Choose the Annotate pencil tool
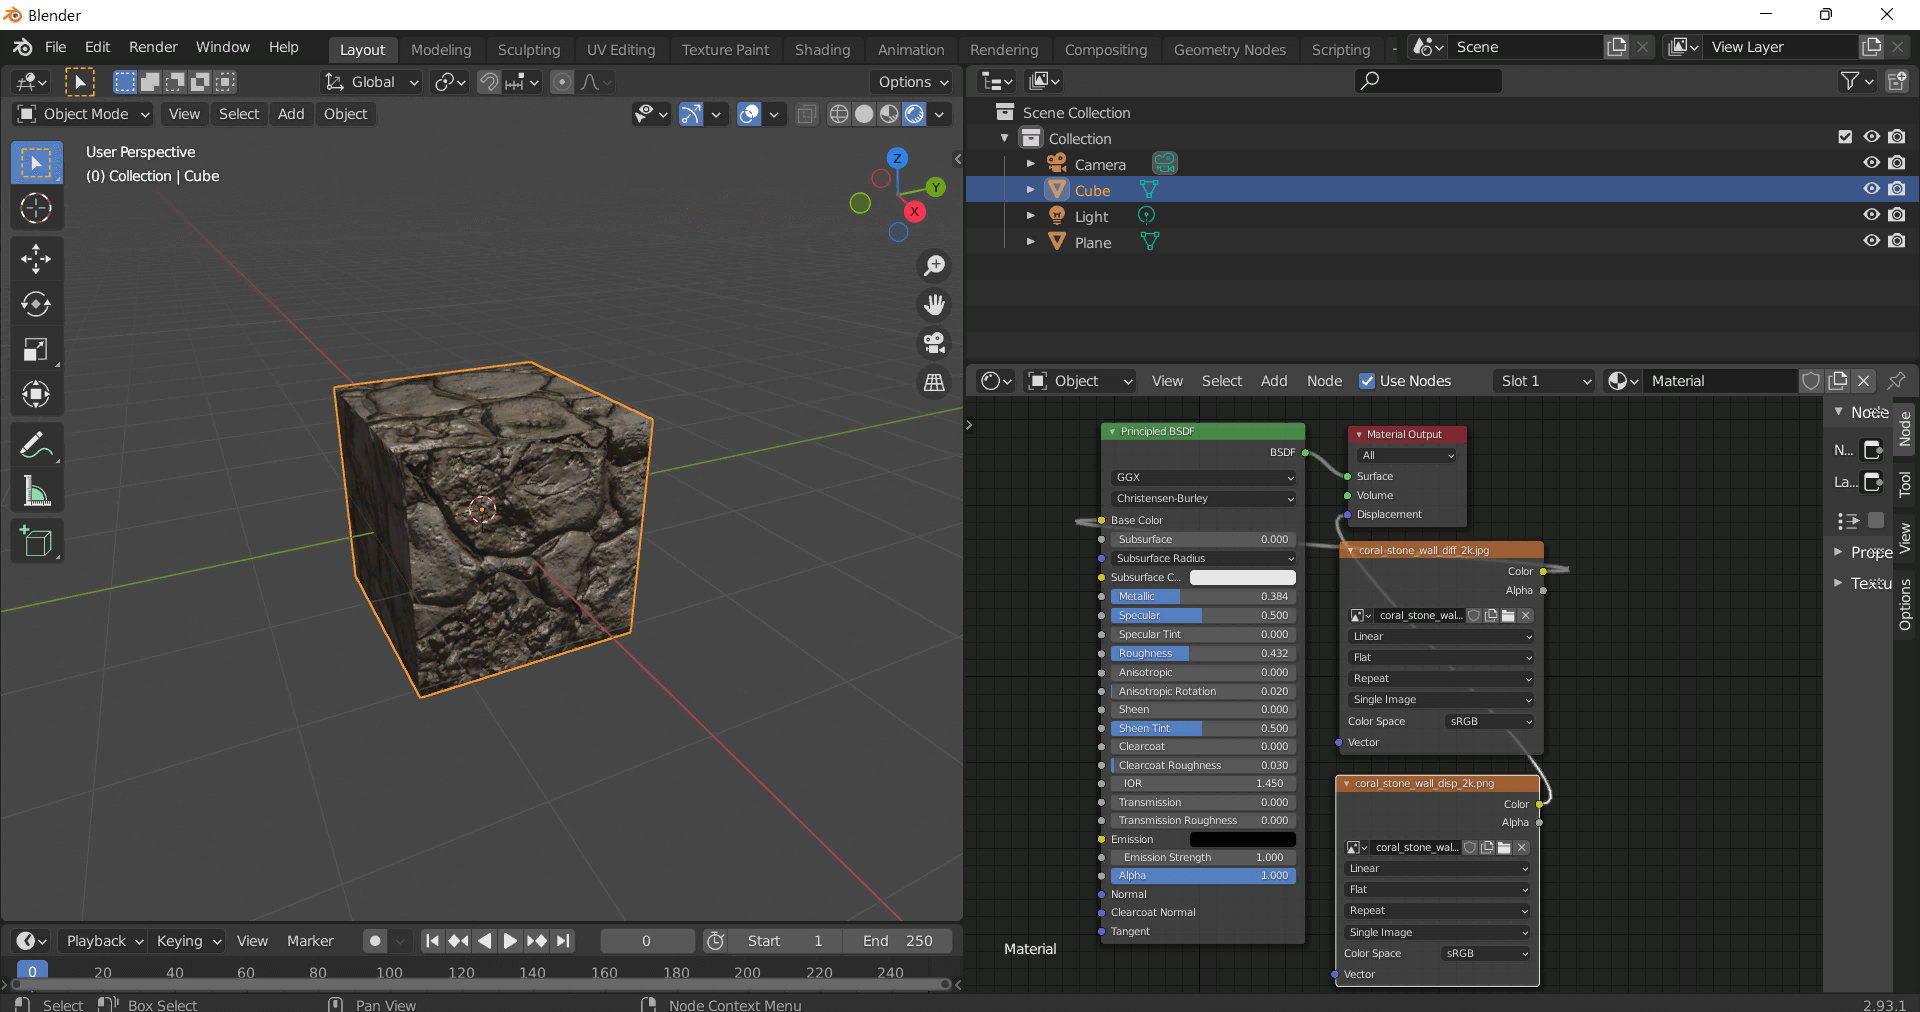Screen dimensions: 1920x1012 (x=36, y=445)
